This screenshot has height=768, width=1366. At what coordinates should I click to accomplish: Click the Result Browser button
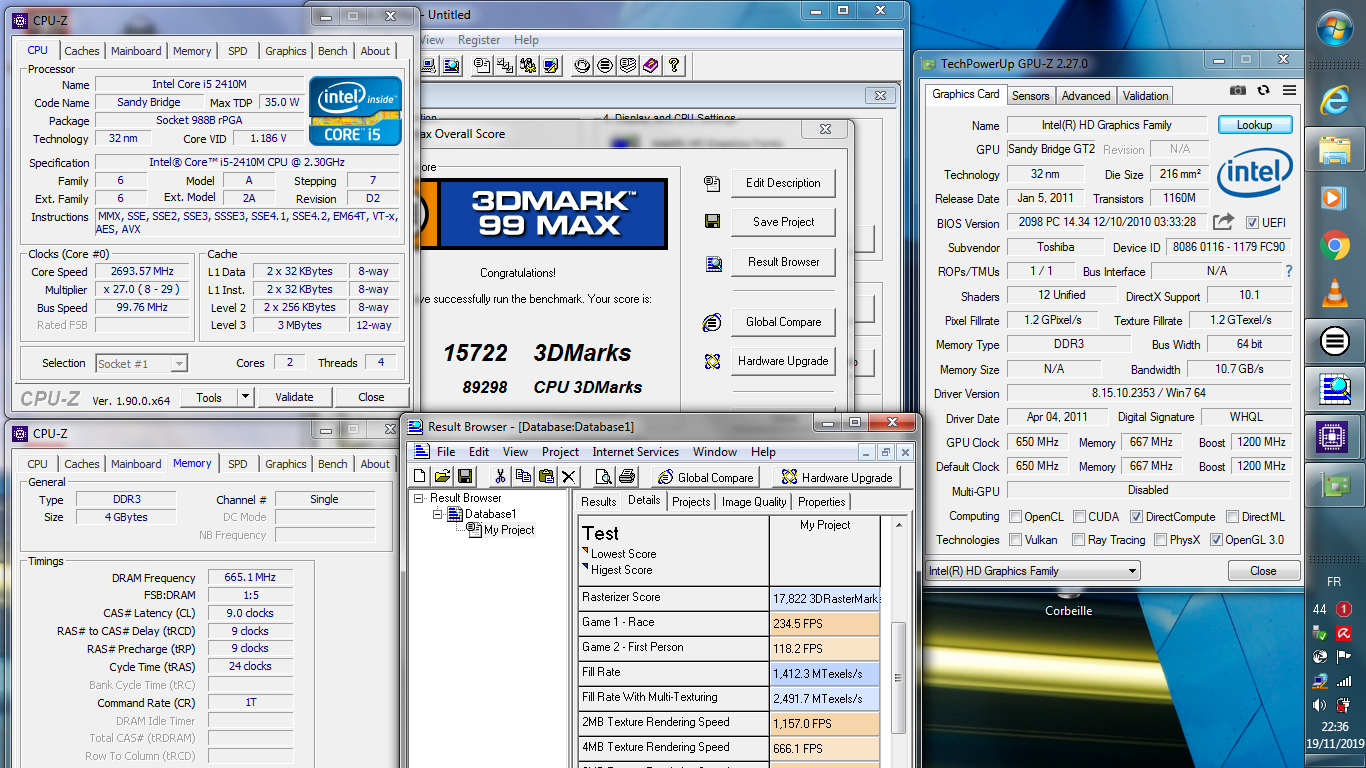(x=783, y=262)
